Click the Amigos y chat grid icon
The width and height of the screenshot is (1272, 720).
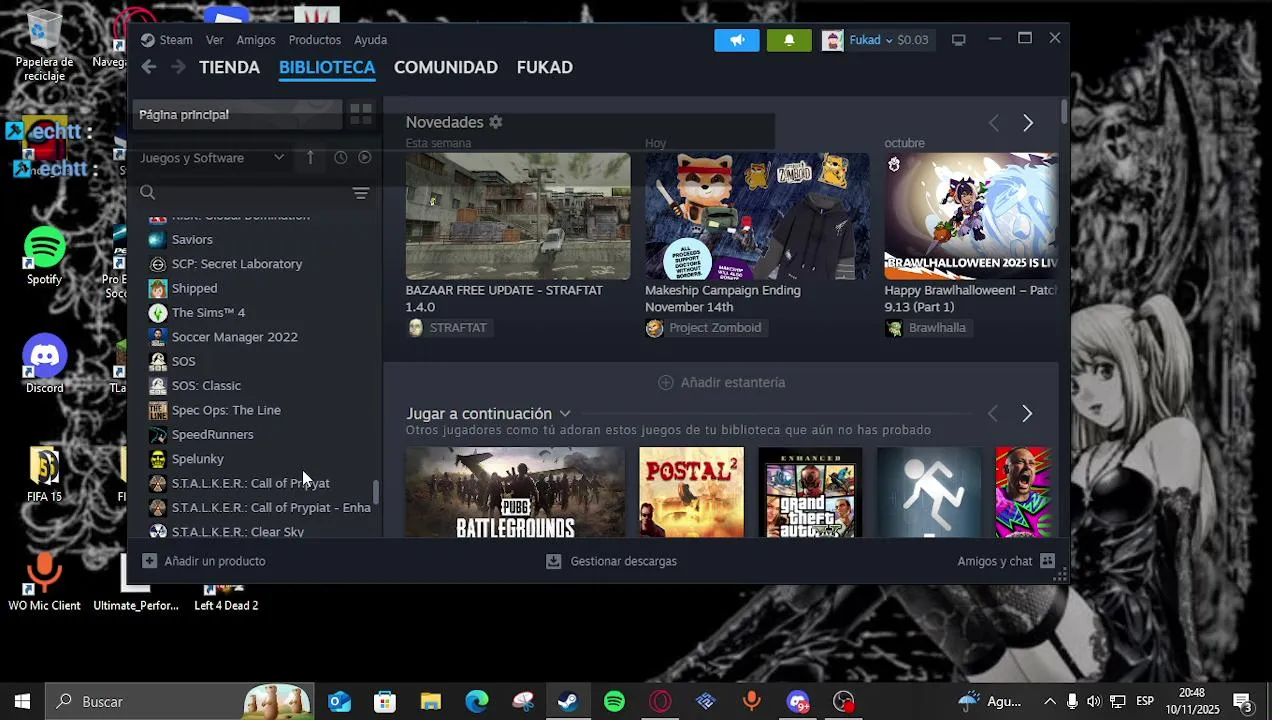pyautogui.click(x=1047, y=561)
